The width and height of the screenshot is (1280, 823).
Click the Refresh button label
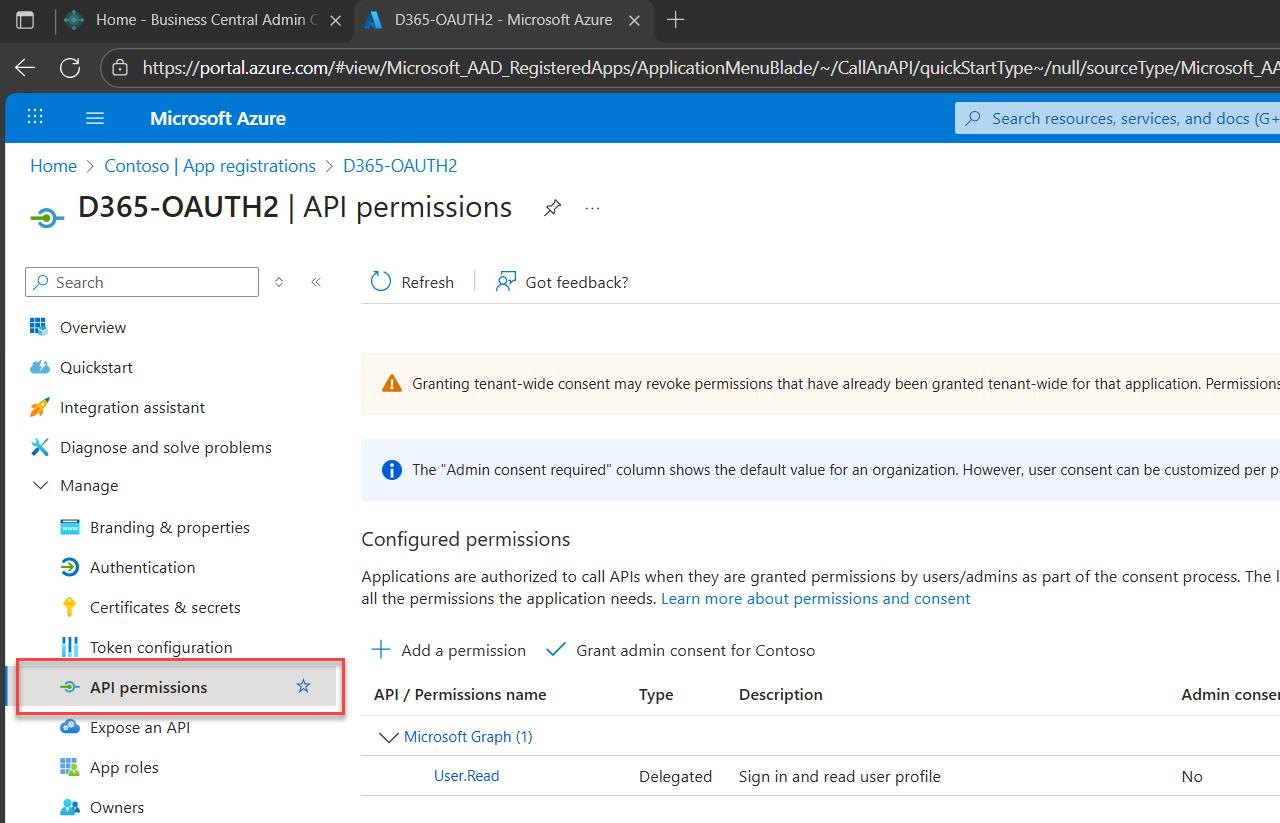pyautogui.click(x=428, y=282)
